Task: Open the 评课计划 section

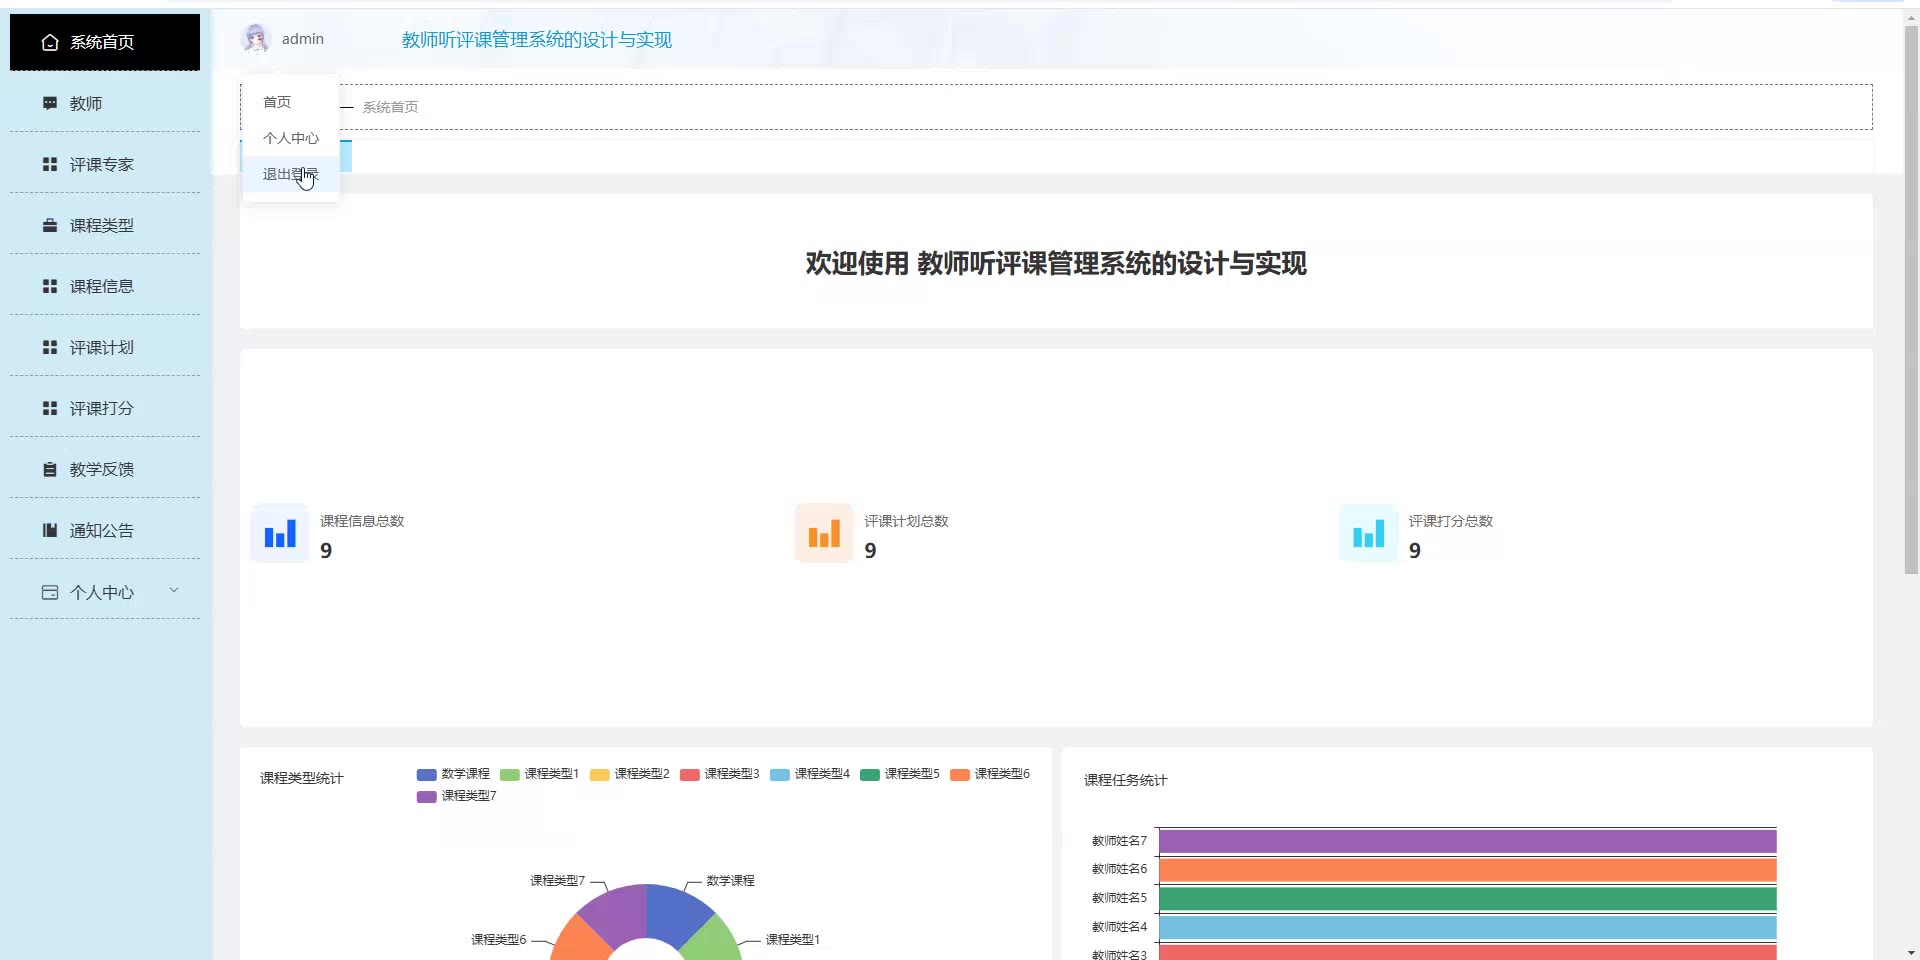Action: [105, 347]
